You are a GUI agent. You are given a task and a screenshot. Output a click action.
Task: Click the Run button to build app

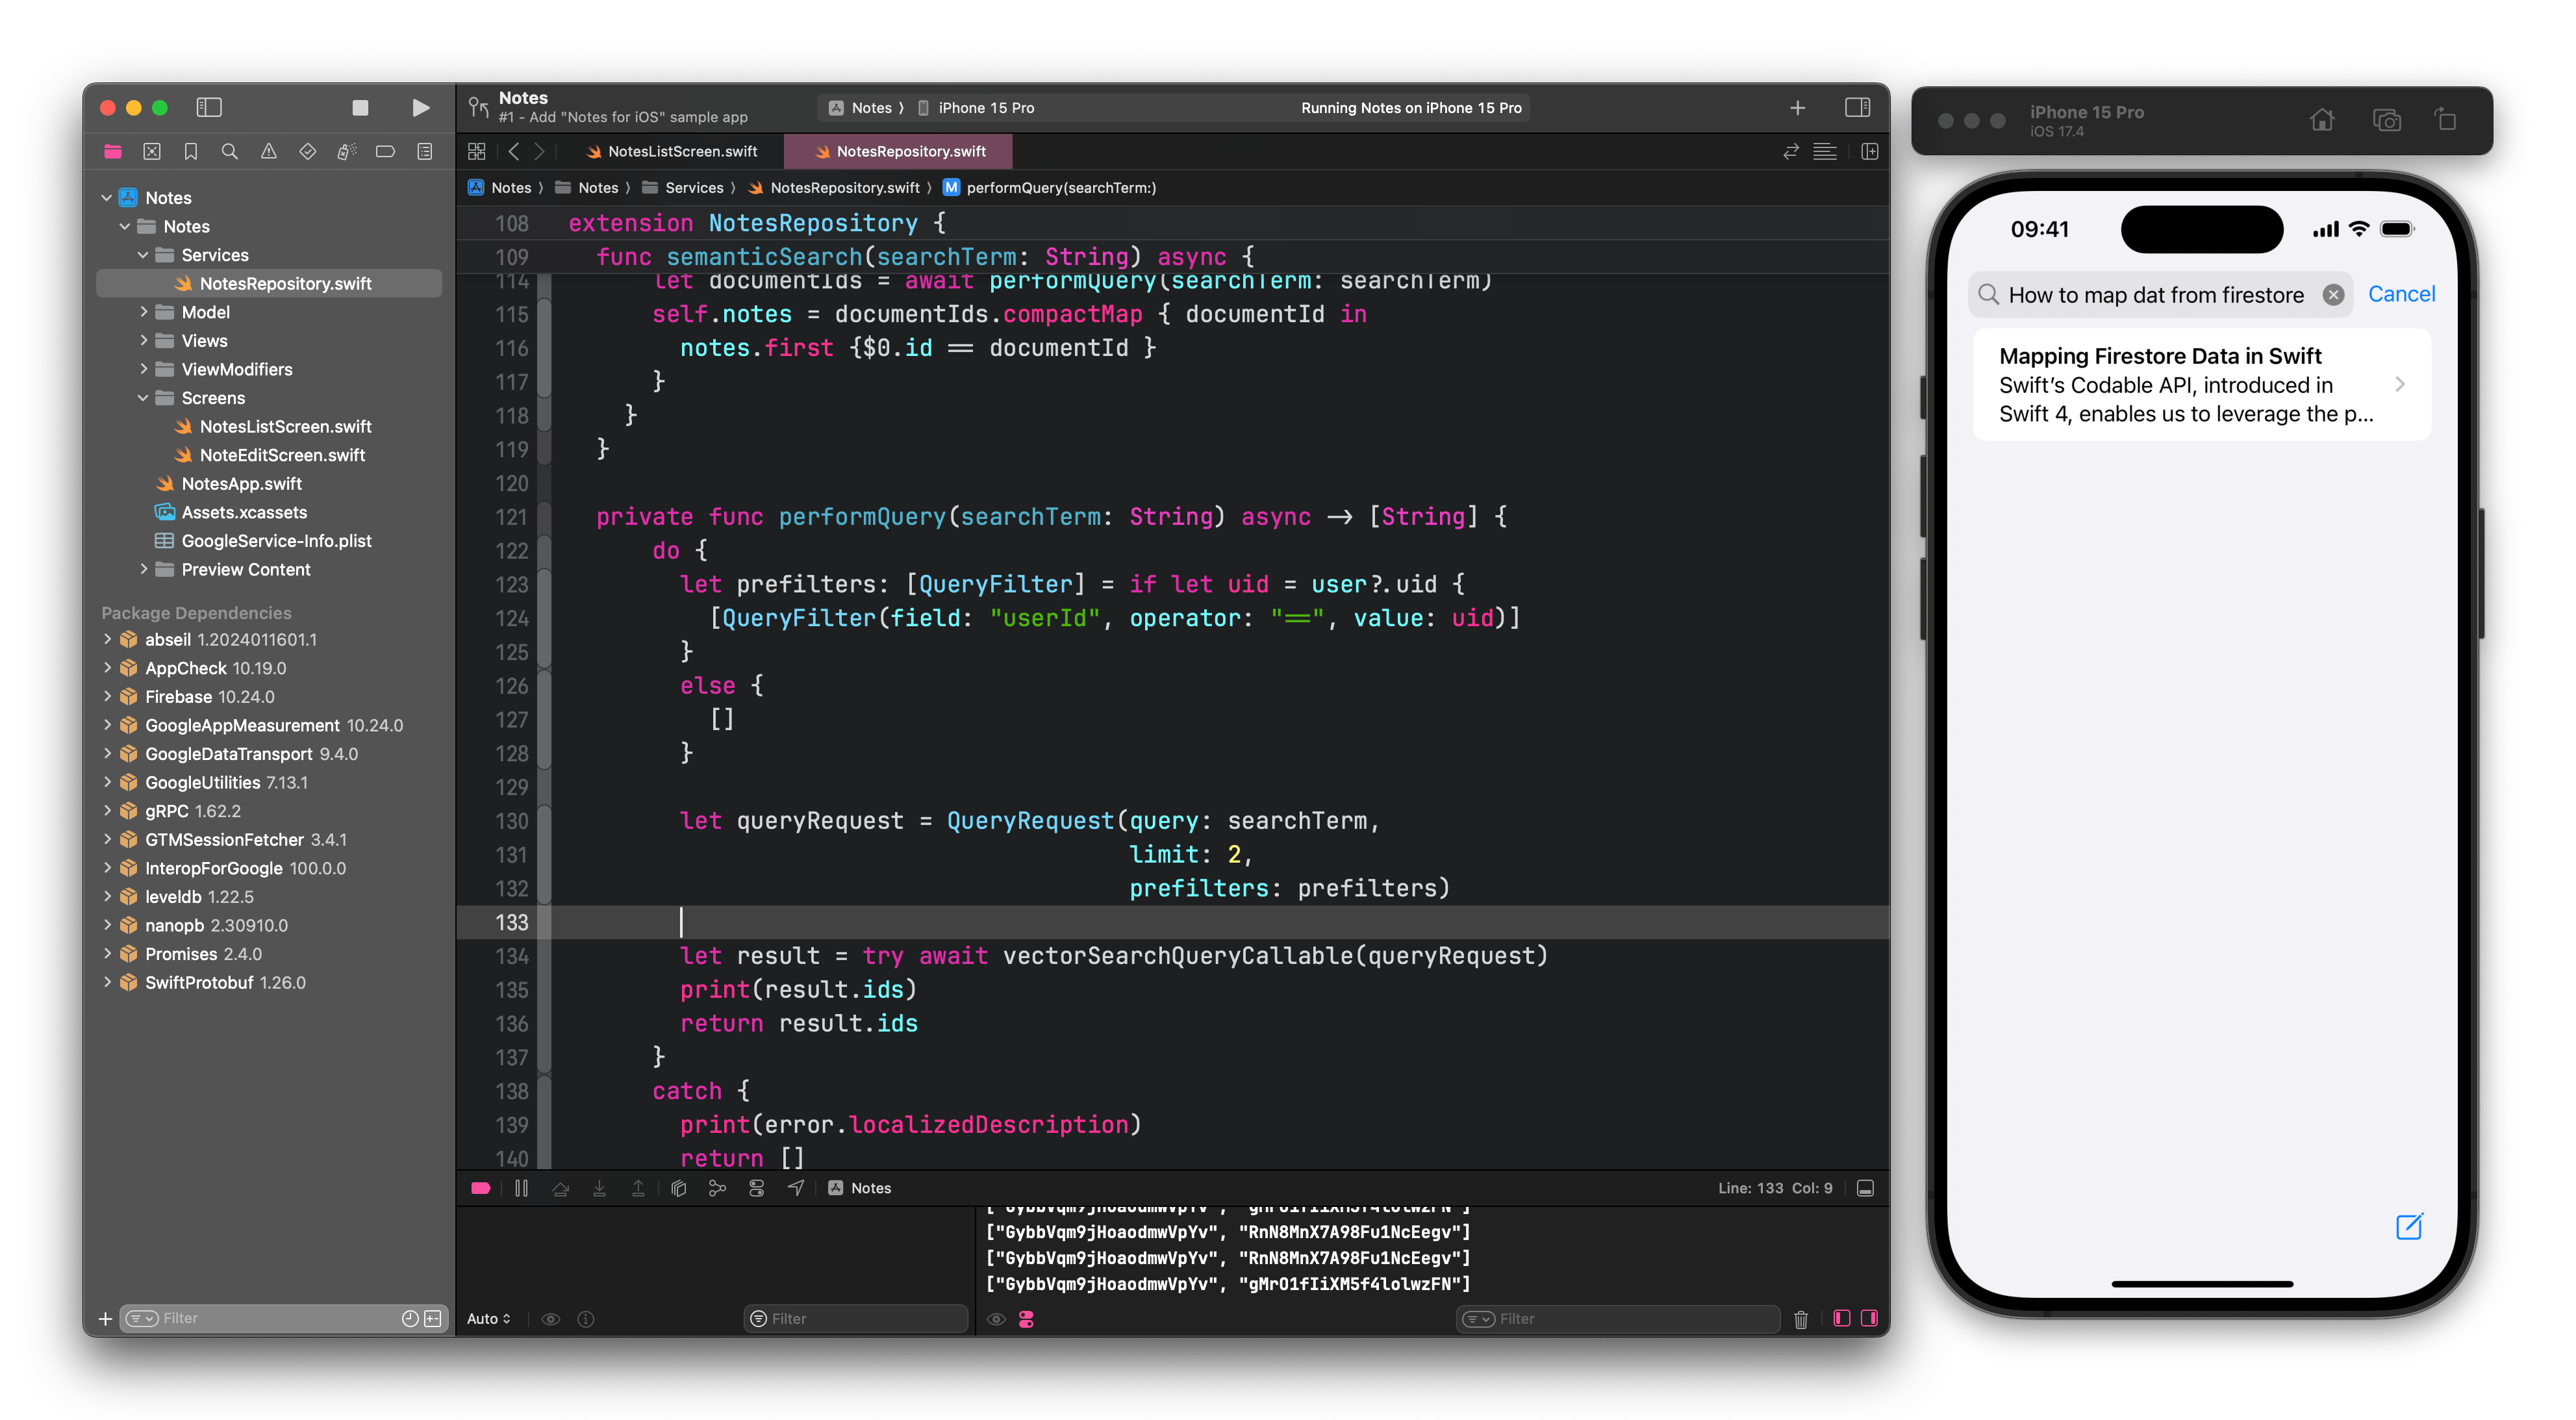coord(421,108)
